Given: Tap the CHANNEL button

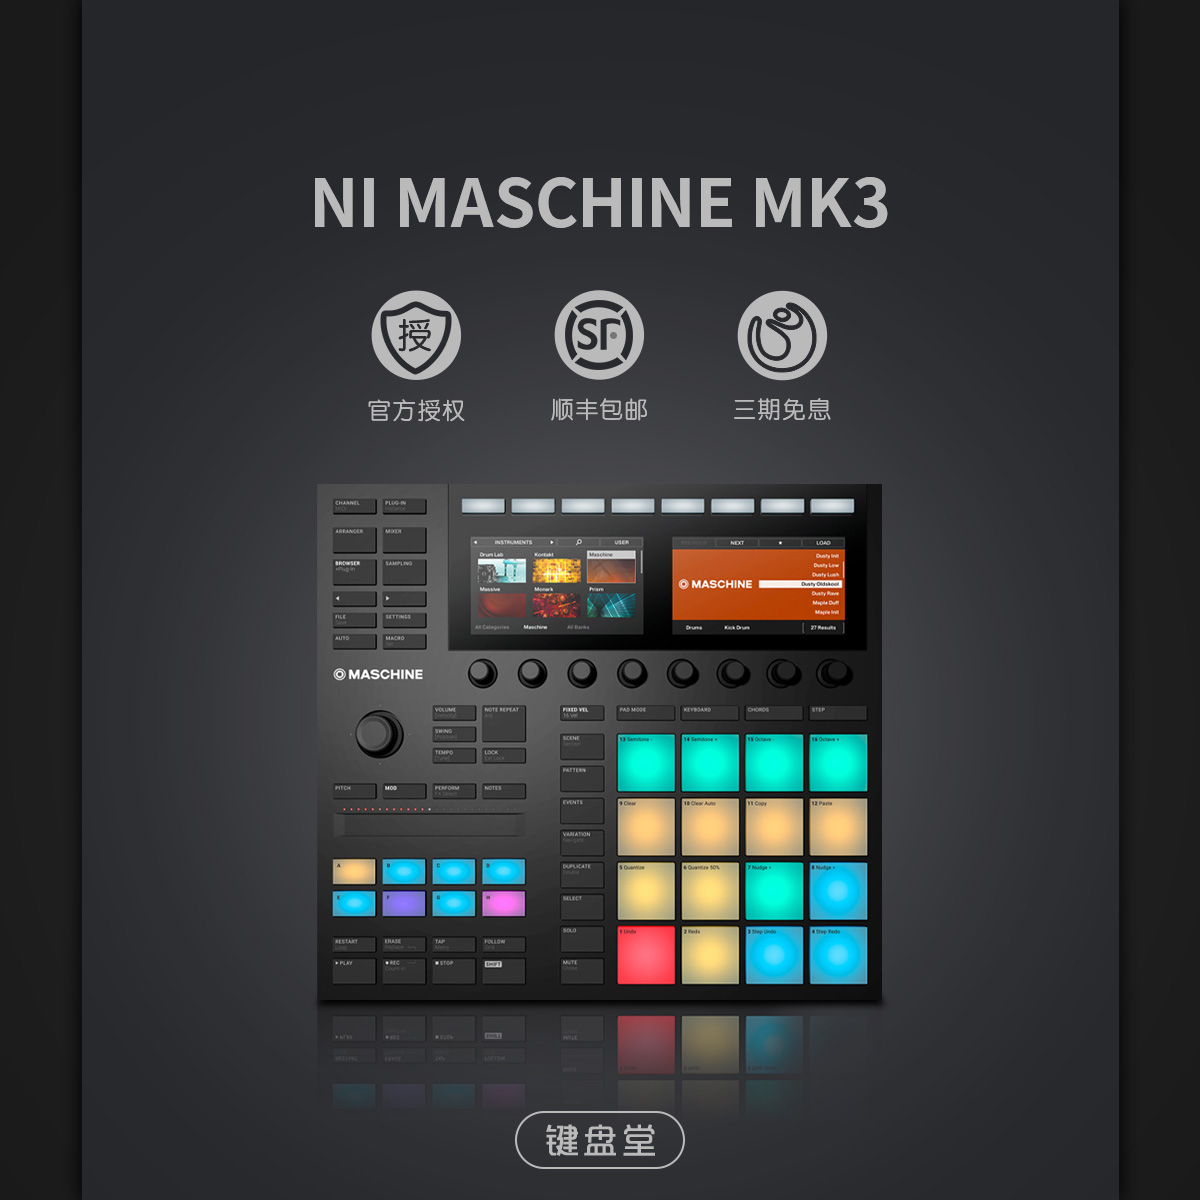Looking at the screenshot, I should coord(354,507).
